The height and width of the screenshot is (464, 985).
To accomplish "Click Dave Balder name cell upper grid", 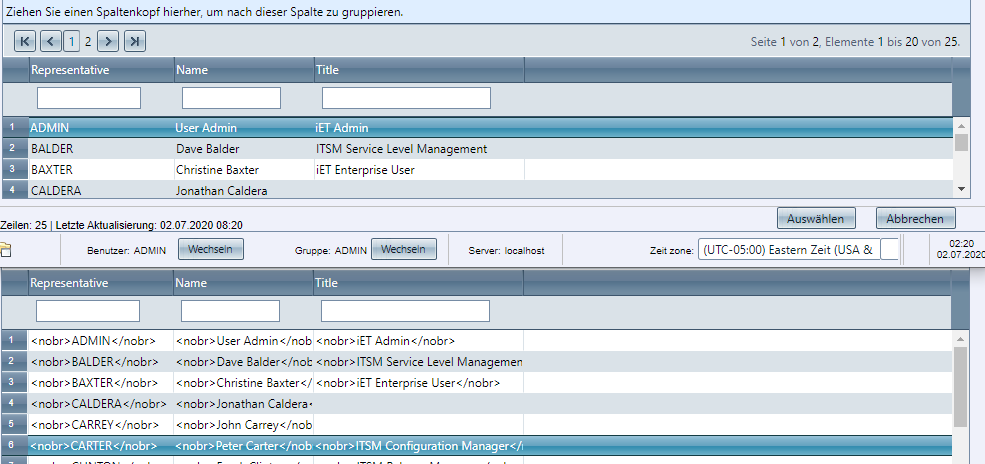I will point(244,149).
